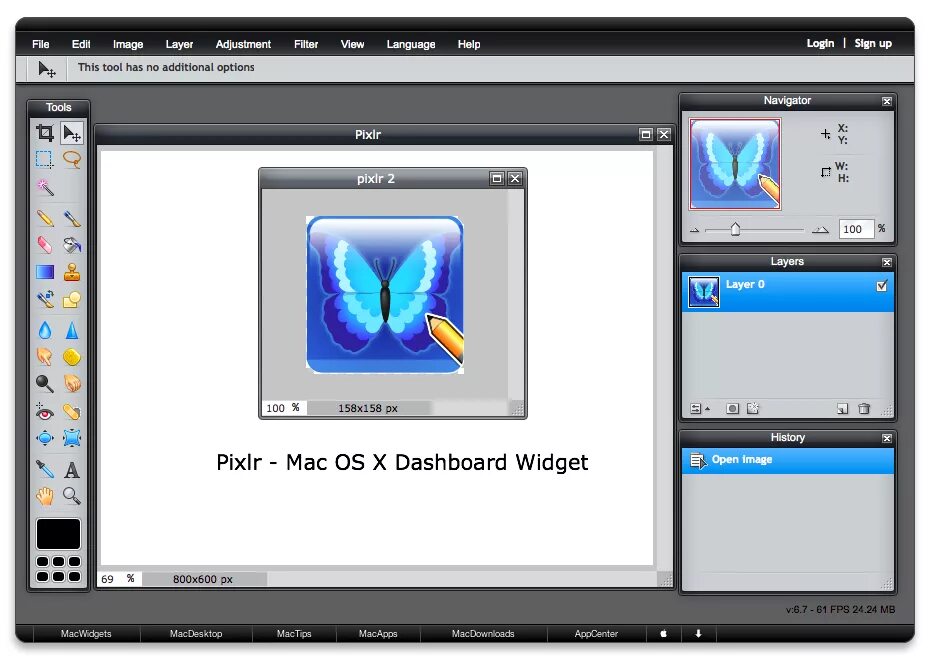Click zoom out icon in Navigator

click(x=695, y=230)
